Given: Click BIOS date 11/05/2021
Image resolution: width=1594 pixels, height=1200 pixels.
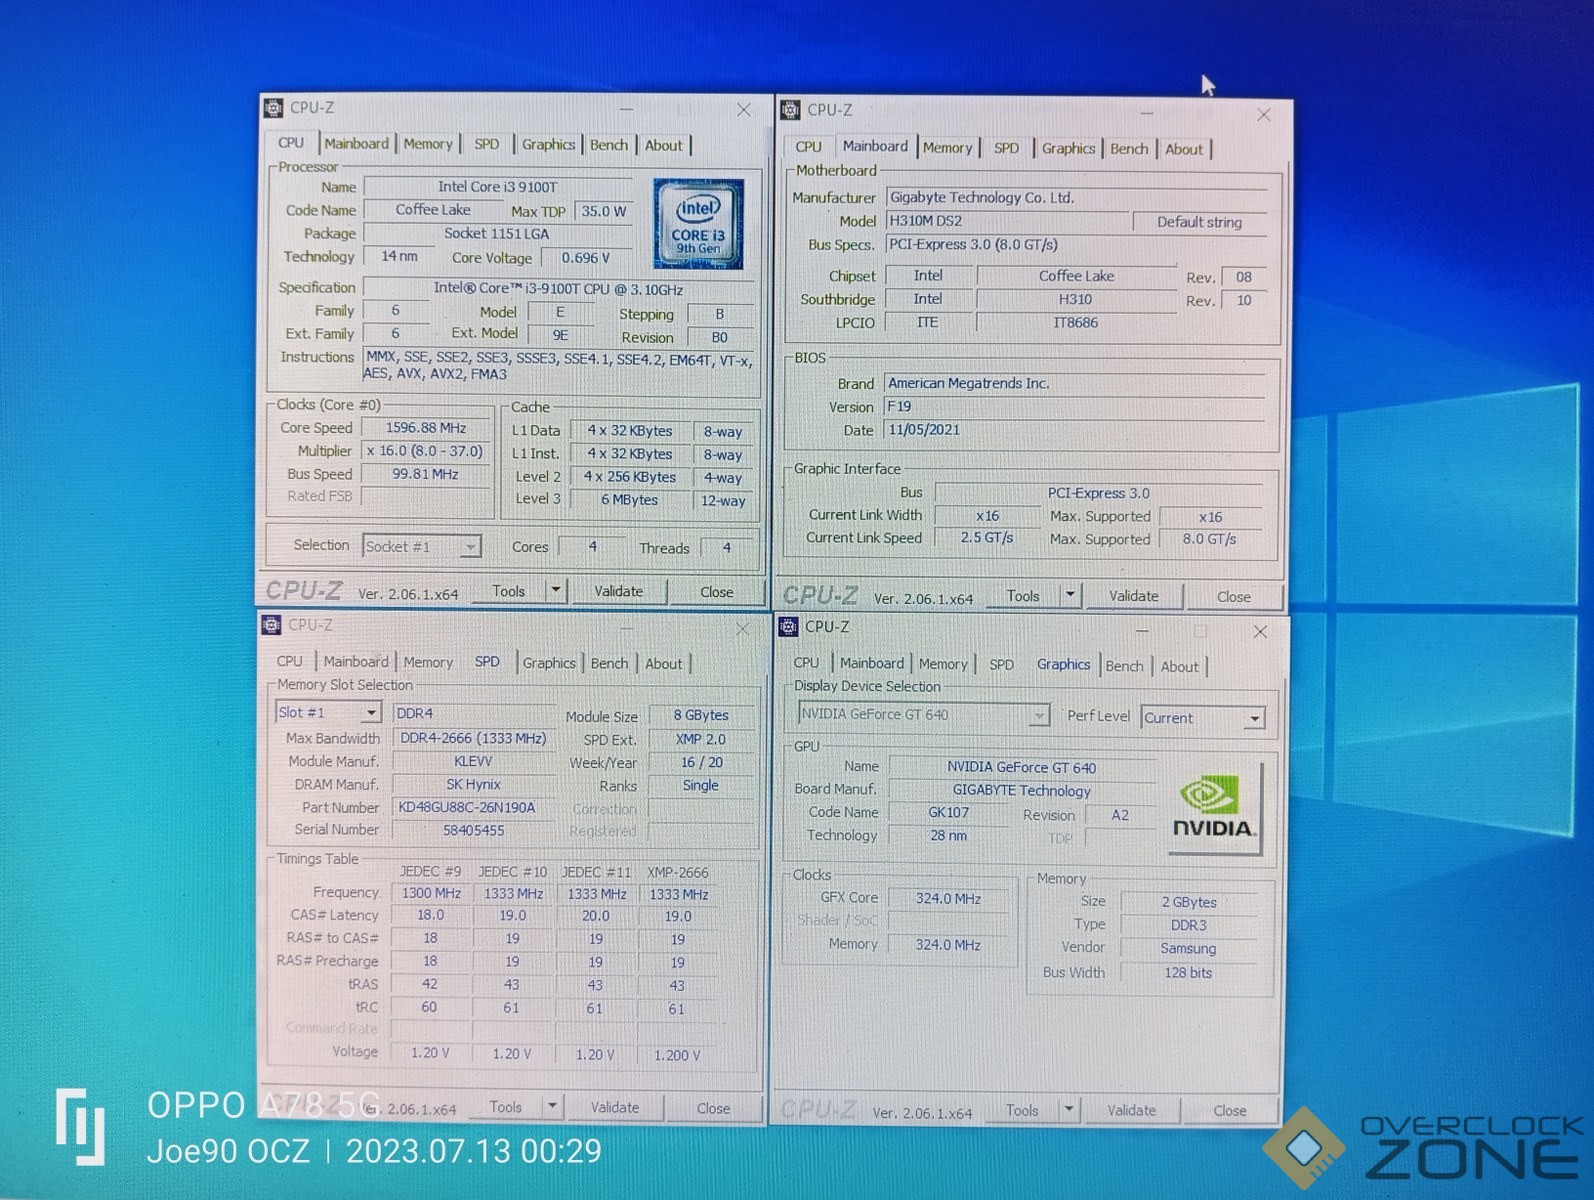Looking at the screenshot, I should [1075, 430].
